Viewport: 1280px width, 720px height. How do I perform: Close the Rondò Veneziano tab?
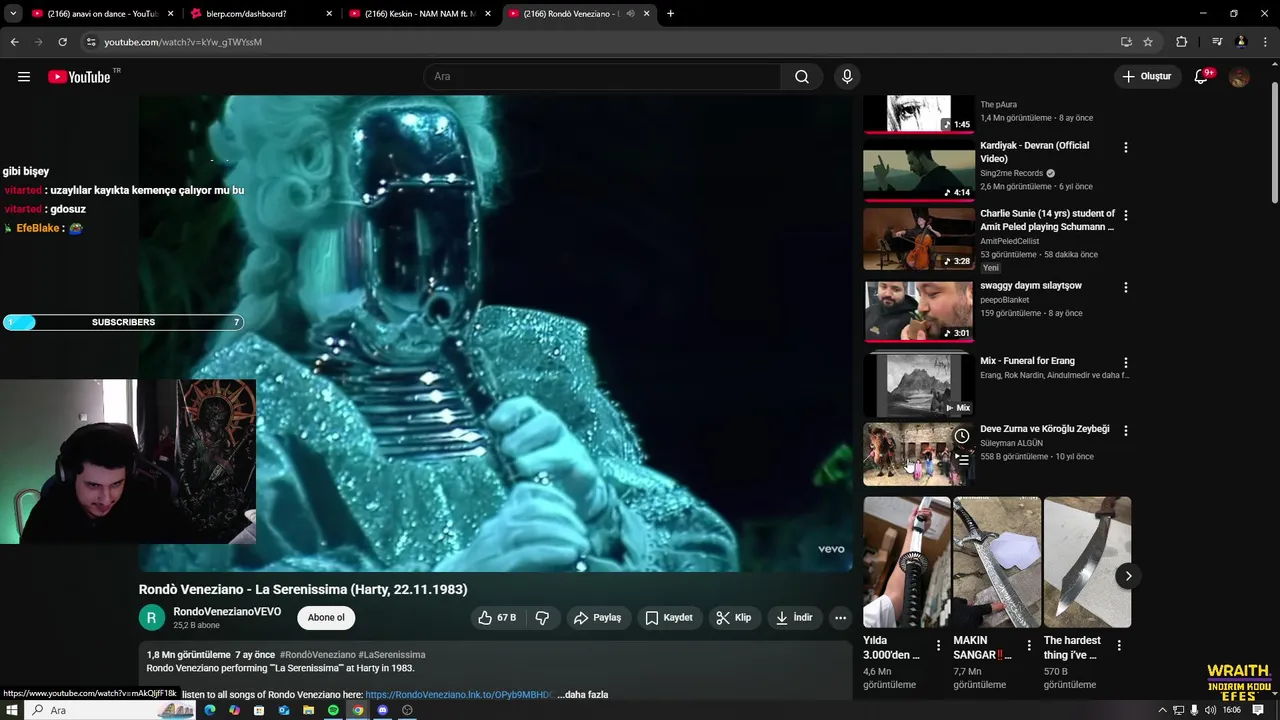coord(647,14)
